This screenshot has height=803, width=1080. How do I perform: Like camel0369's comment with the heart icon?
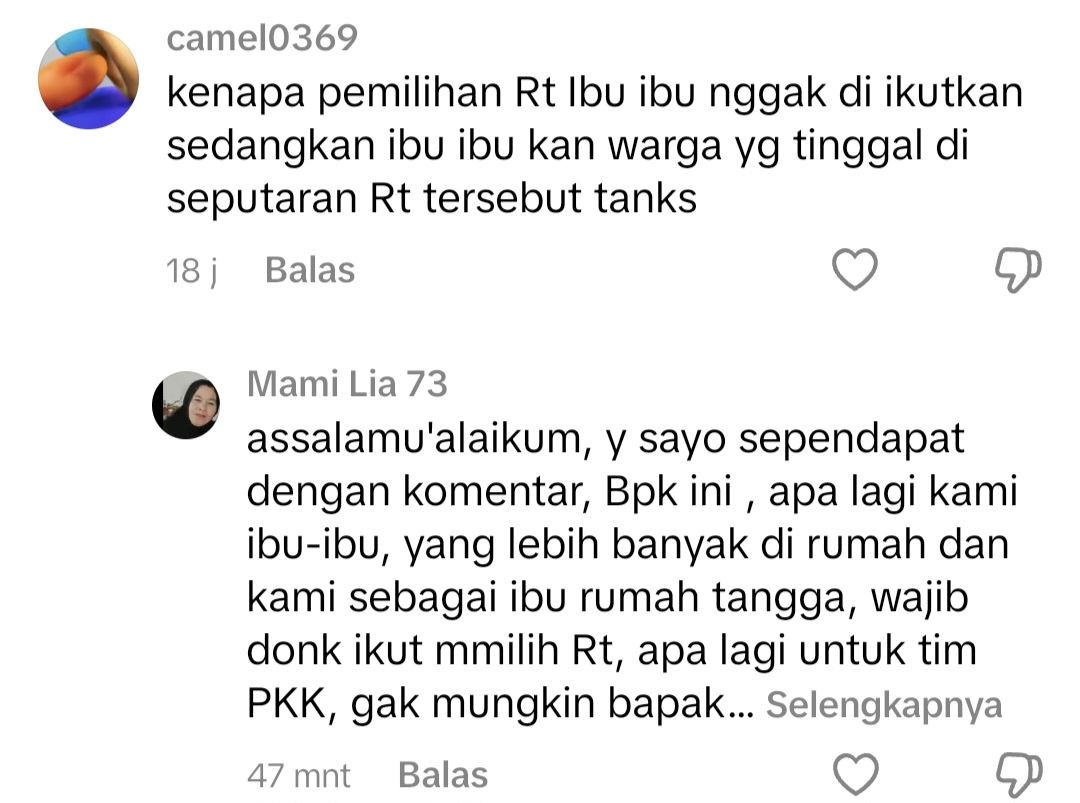pyautogui.click(x=855, y=269)
